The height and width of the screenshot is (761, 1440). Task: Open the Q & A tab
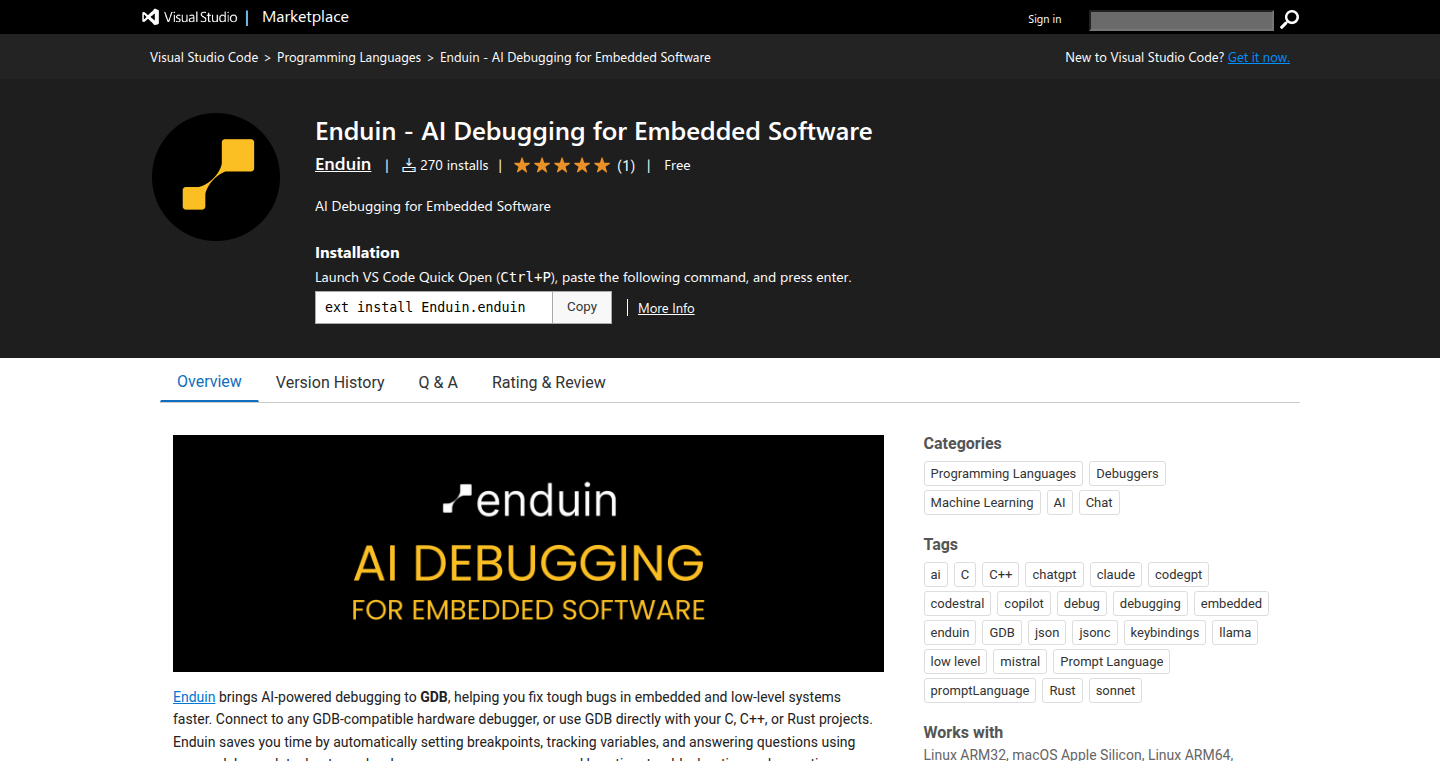(438, 382)
